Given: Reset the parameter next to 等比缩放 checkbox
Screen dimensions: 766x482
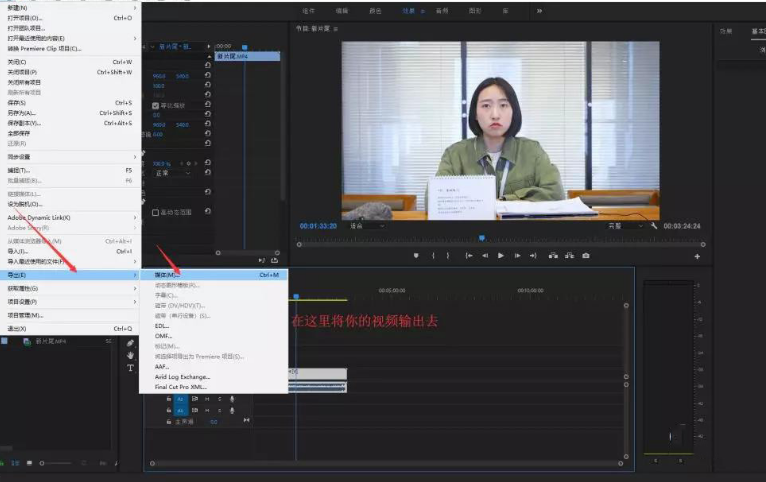Looking at the screenshot, I should click(x=208, y=104).
